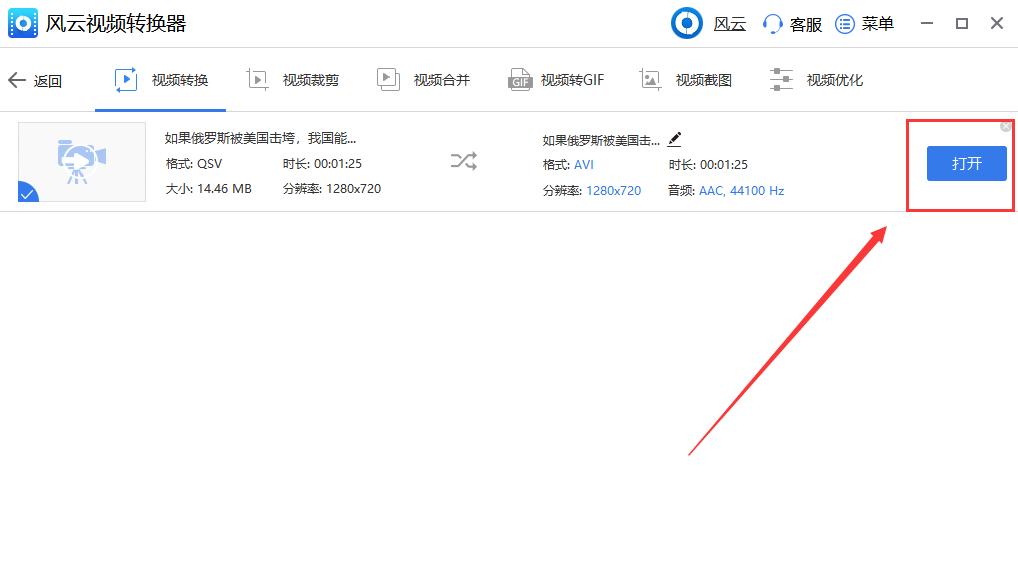Click the 打开 button
This screenshot has width=1018, height=570.
tap(966, 163)
